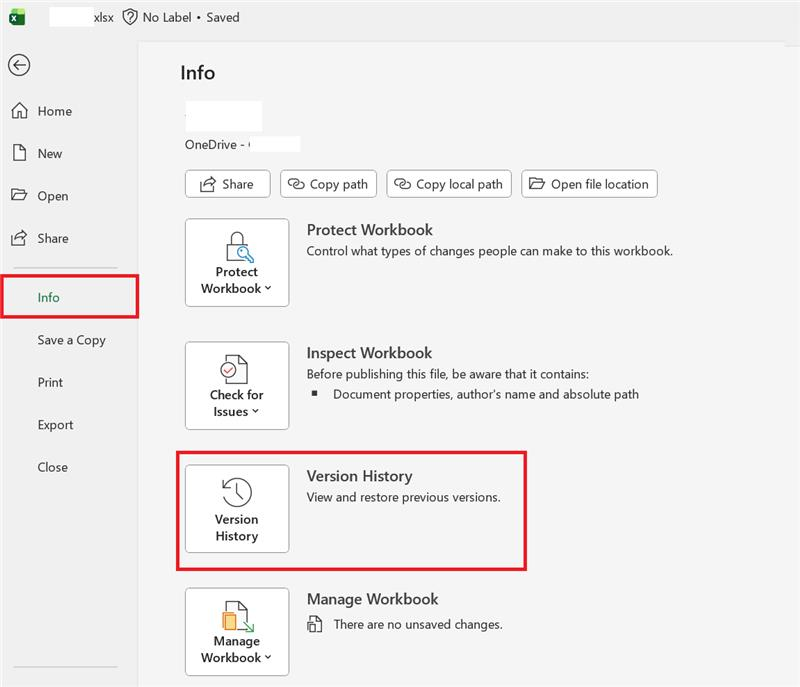The image size is (800, 687).
Task: Click the Open file location button
Action: pos(589,184)
